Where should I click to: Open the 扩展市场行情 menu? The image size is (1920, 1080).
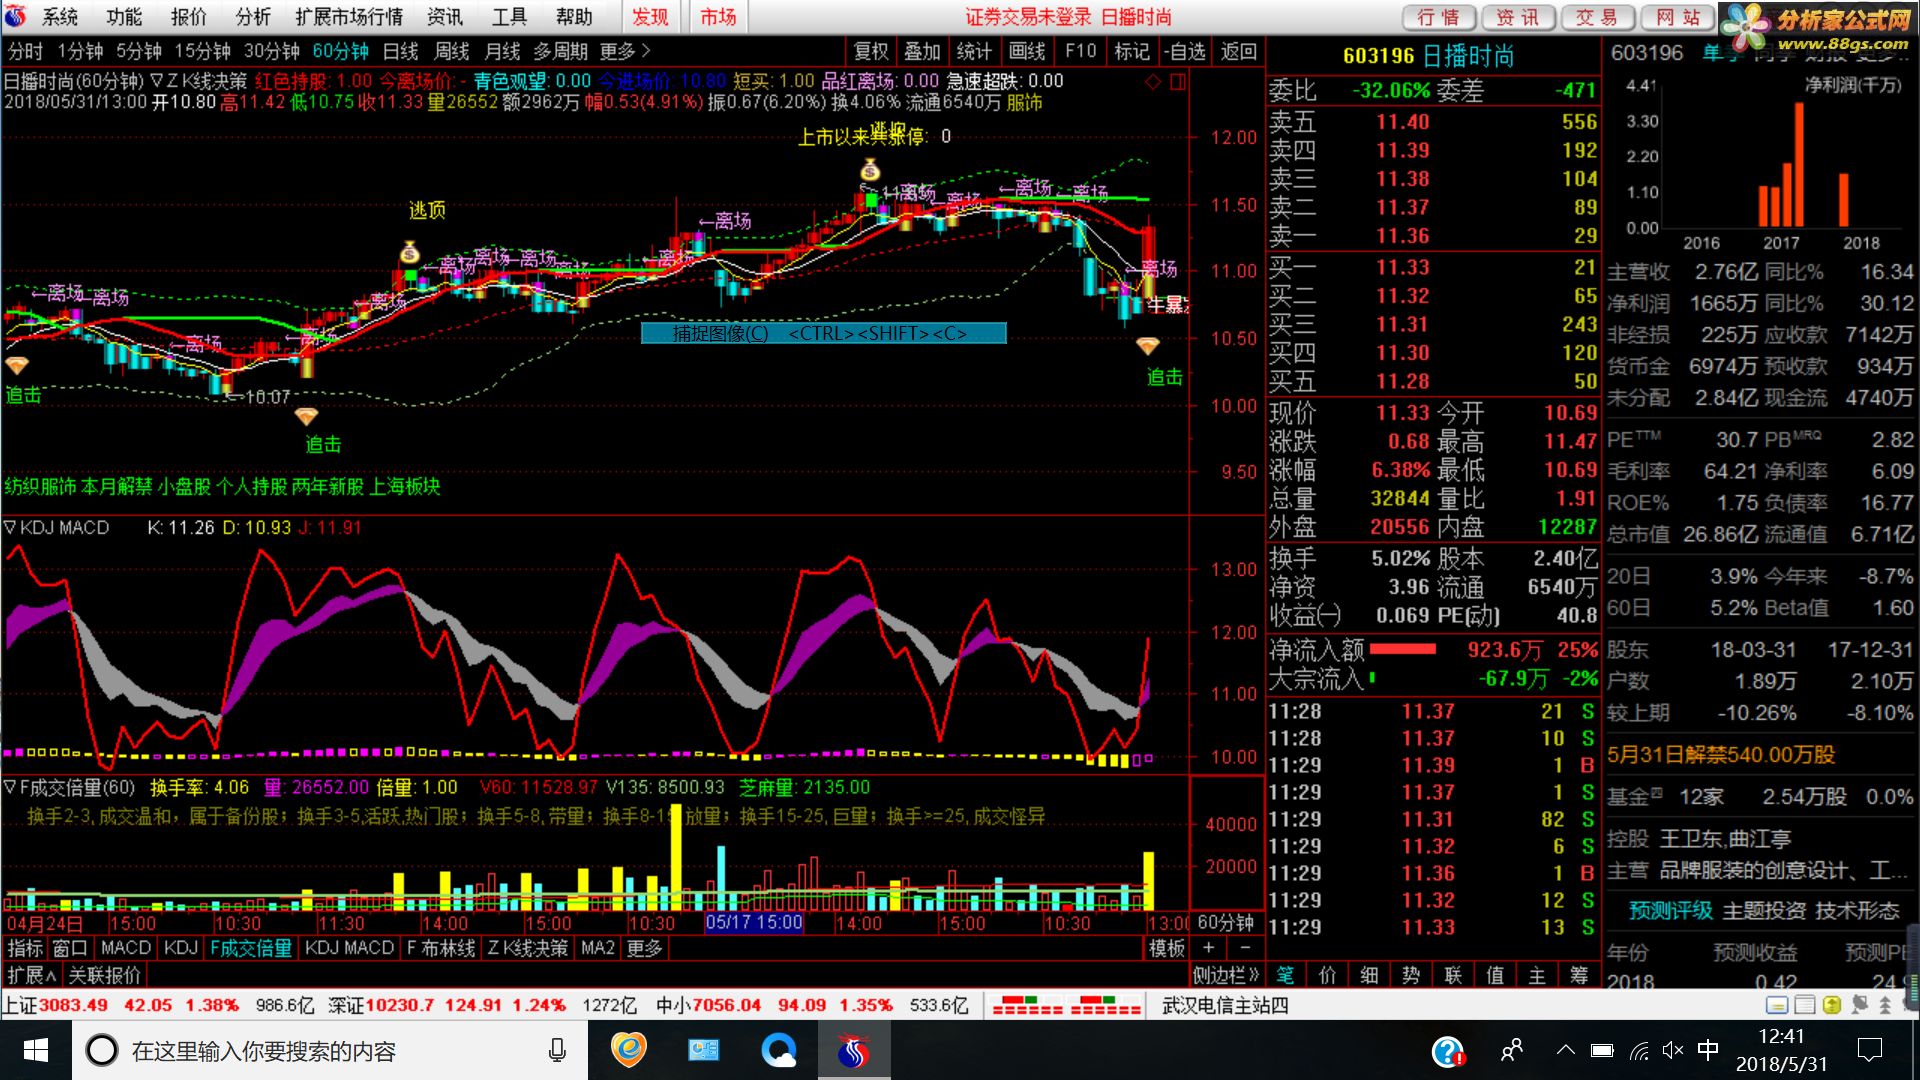tap(349, 17)
